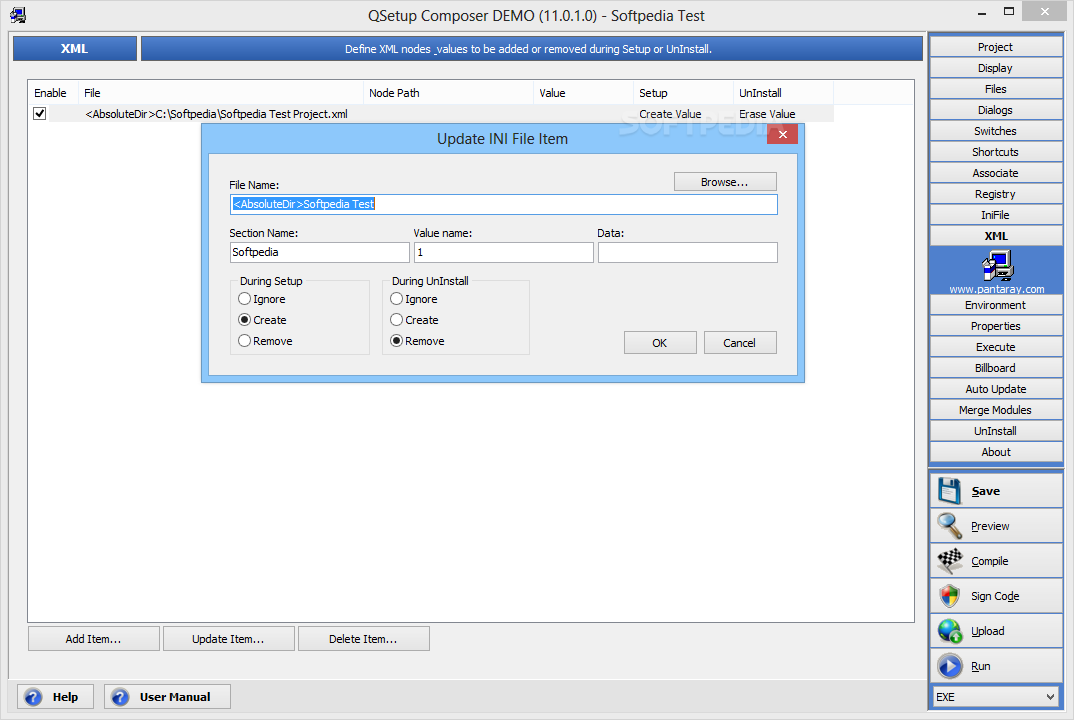The width and height of the screenshot is (1074, 720).
Task: Click the Browse... button
Action: pos(725,182)
